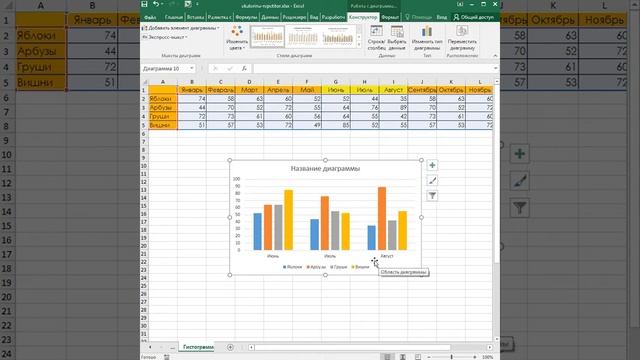Click horizontal scrollbar left arrow
The height and width of the screenshot is (360, 640).
coord(251,347)
